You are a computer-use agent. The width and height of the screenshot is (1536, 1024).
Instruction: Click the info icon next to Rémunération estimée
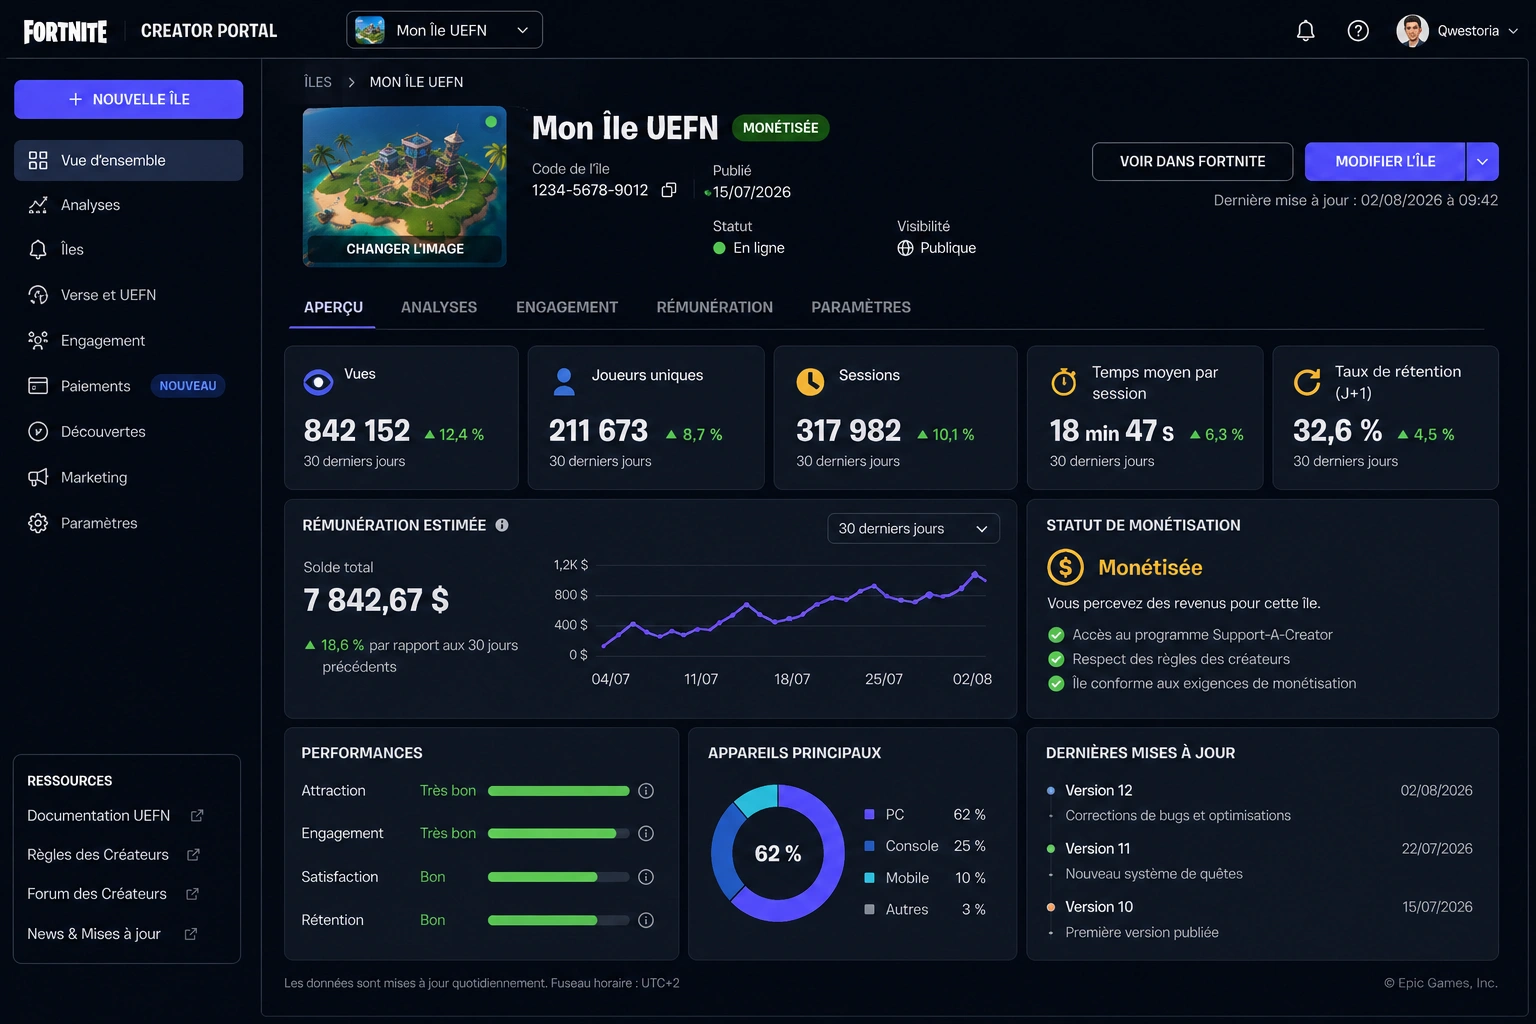coord(502,525)
